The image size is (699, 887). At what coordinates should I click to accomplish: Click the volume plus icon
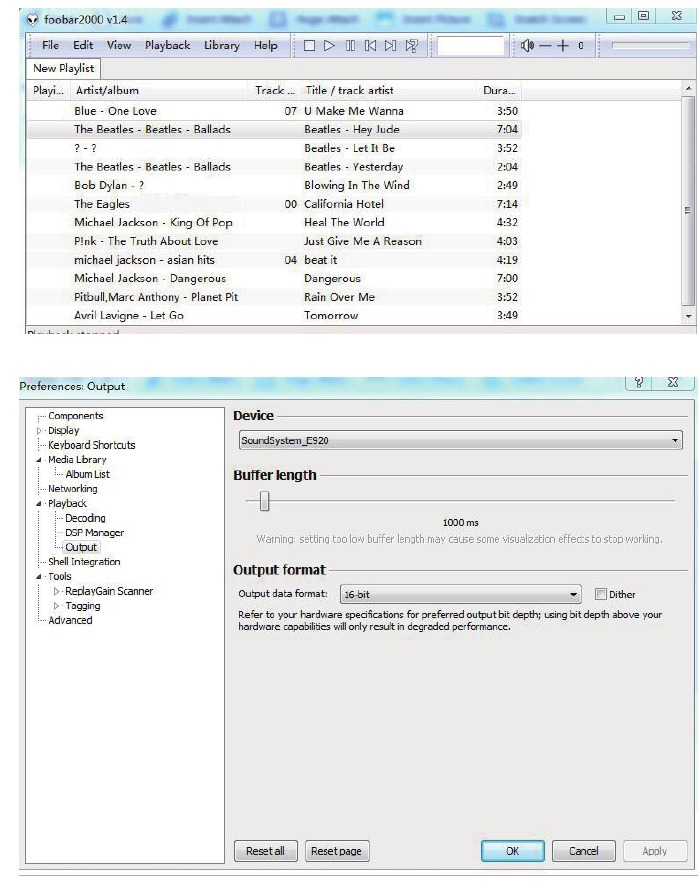tap(563, 46)
